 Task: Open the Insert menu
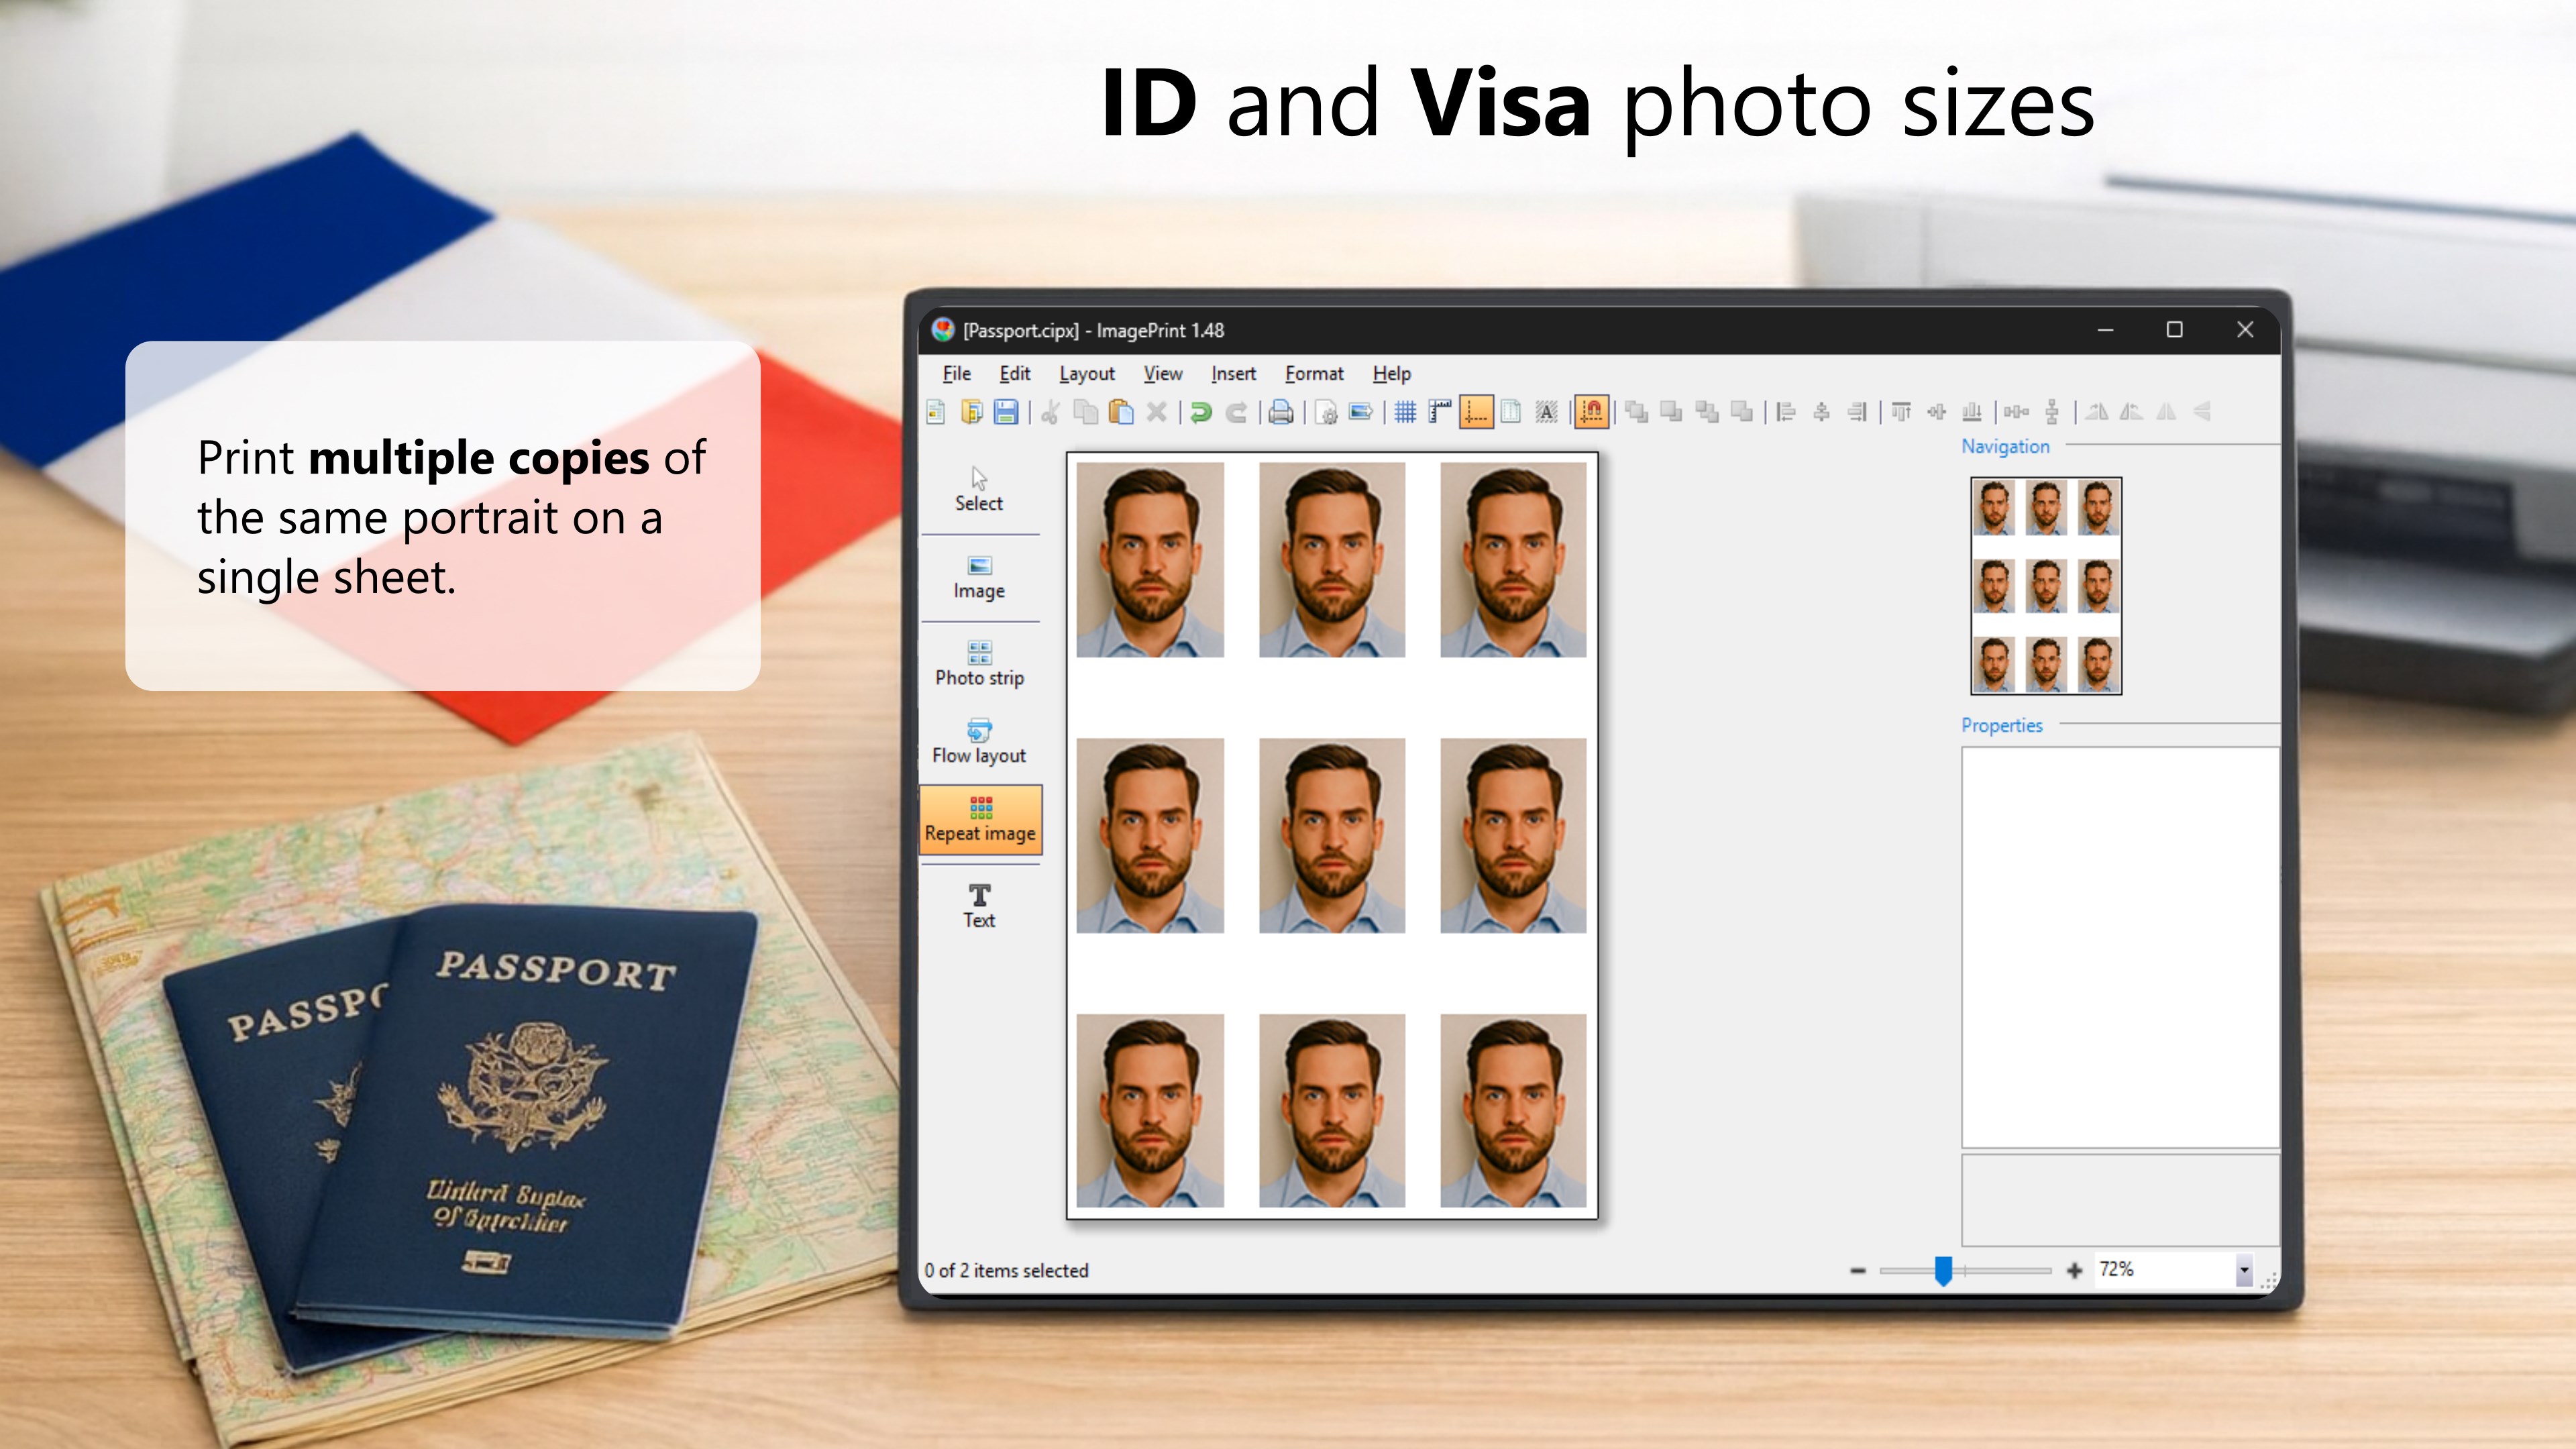[x=1233, y=373]
